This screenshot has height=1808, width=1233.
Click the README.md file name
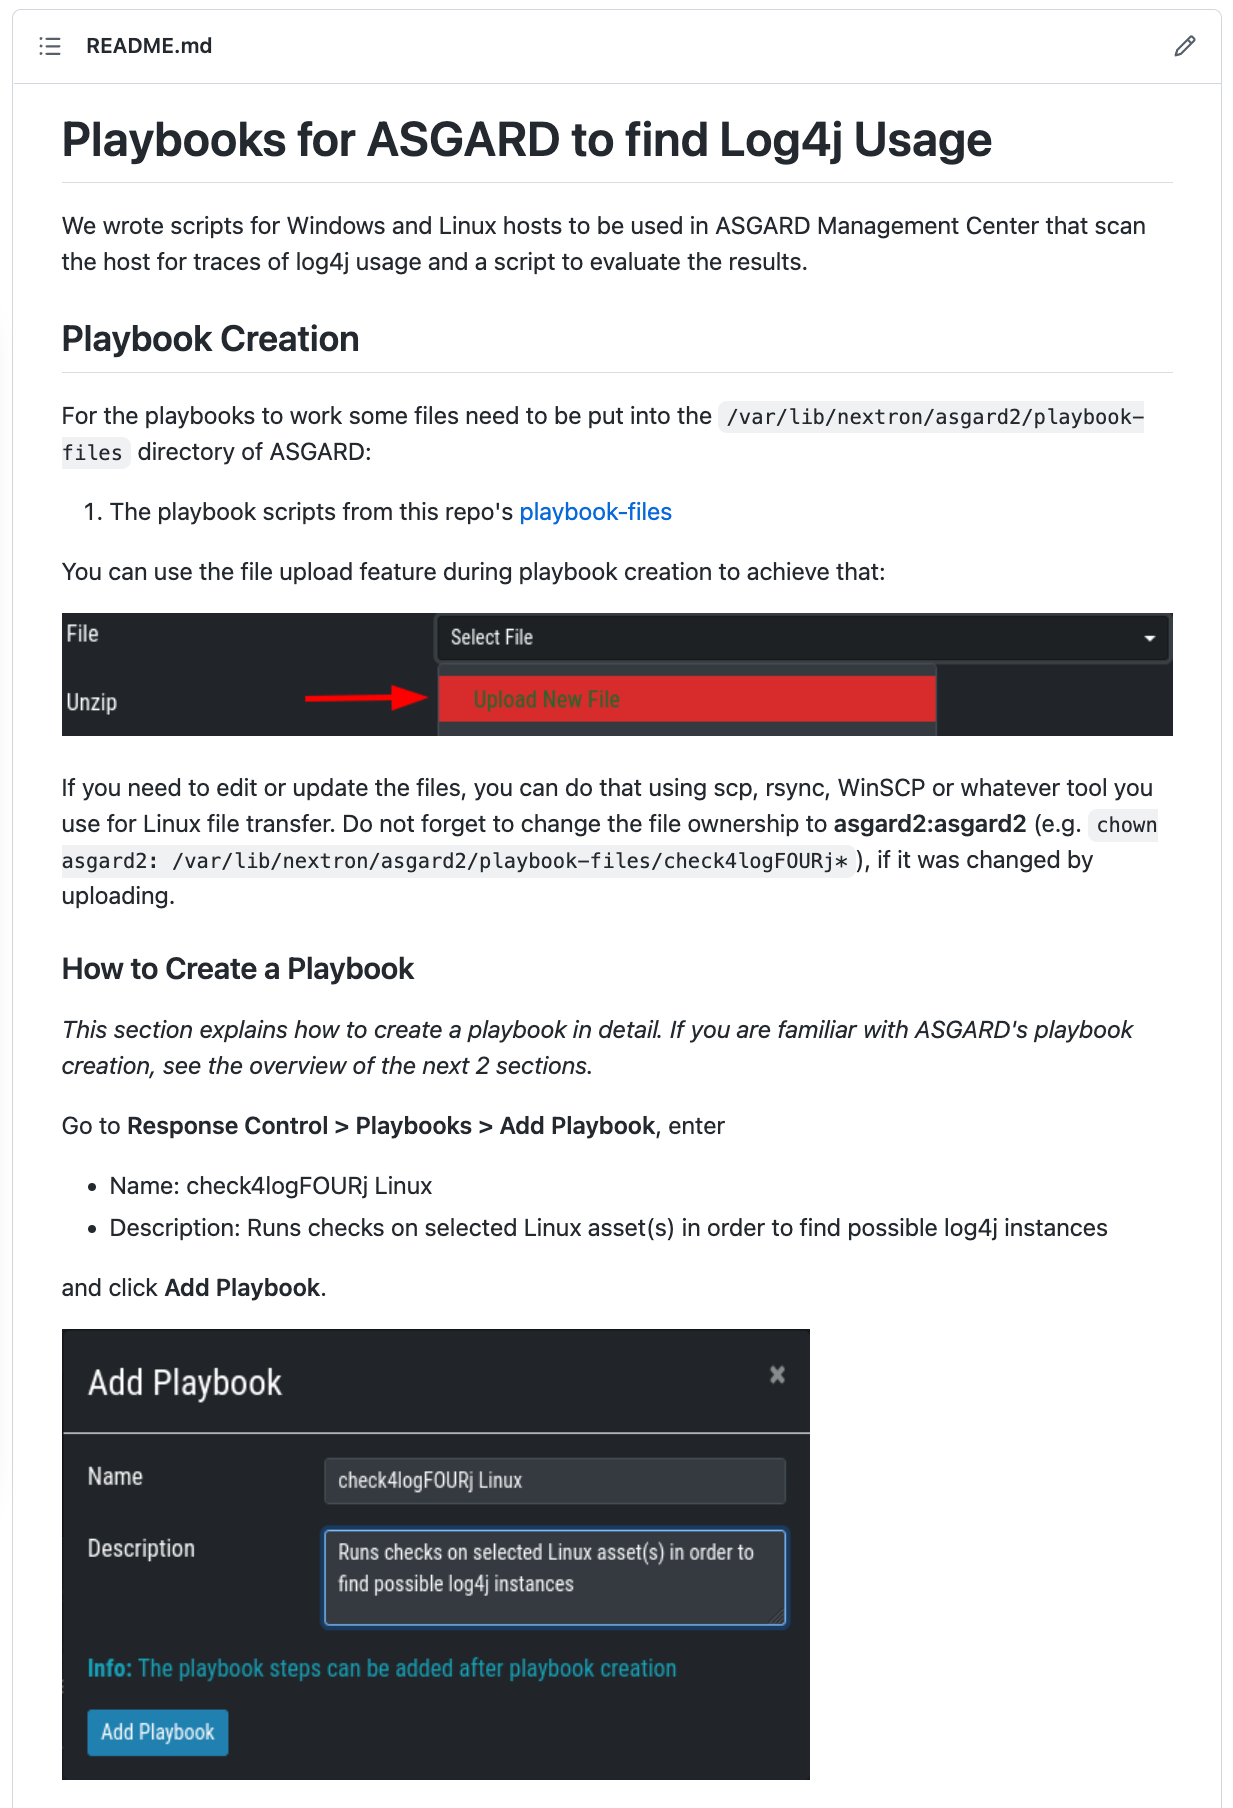(149, 46)
